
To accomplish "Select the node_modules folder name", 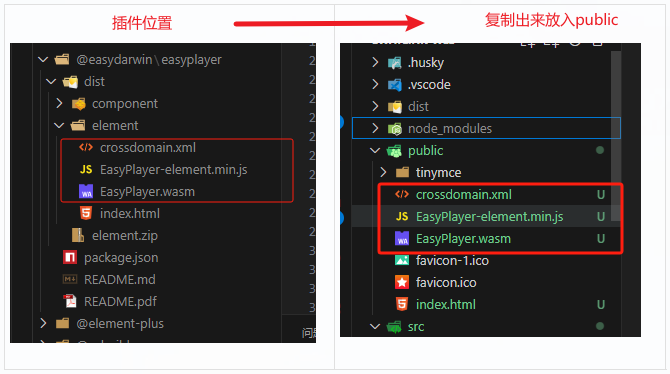I will pos(450,129).
